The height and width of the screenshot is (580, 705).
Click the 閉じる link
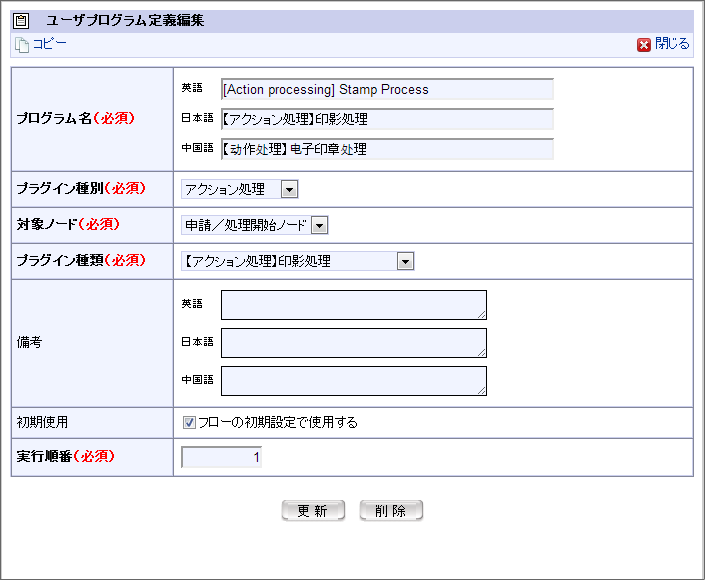point(672,44)
